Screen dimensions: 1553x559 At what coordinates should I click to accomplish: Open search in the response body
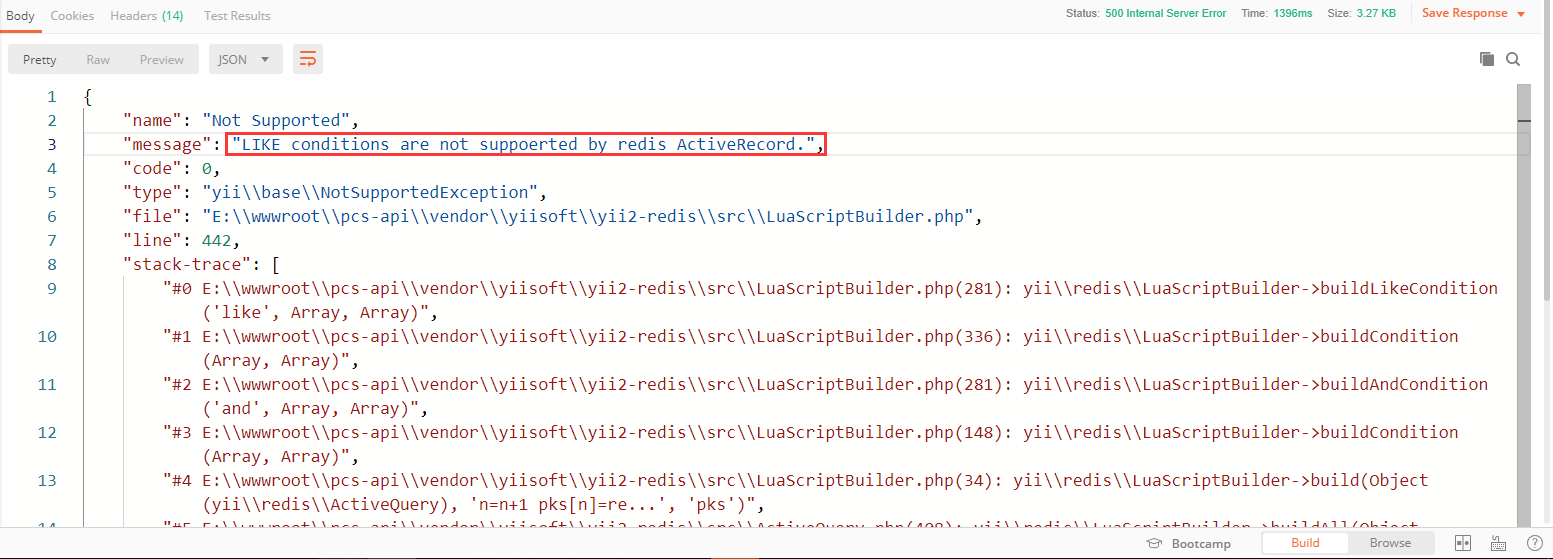[x=1513, y=59]
